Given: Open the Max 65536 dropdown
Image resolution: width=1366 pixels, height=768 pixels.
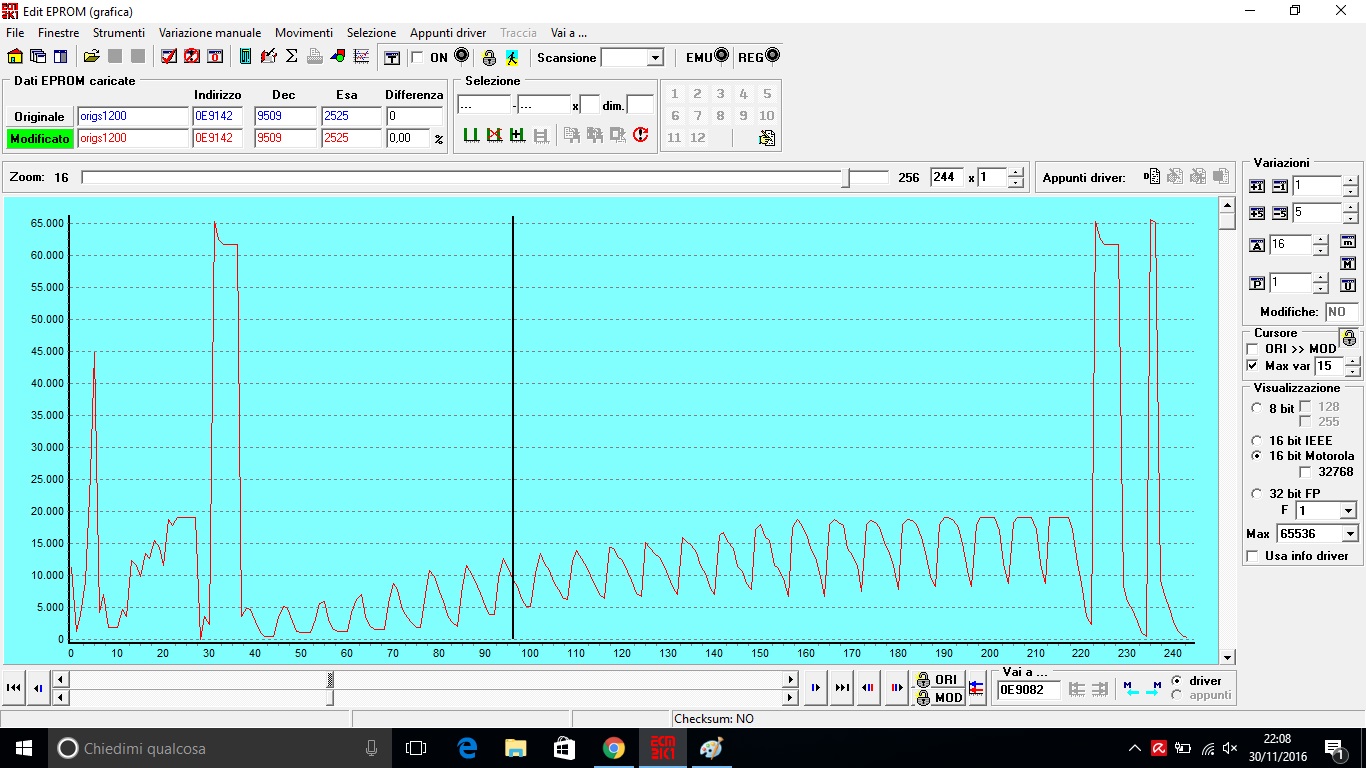Looking at the screenshot, I should 1348,534.
